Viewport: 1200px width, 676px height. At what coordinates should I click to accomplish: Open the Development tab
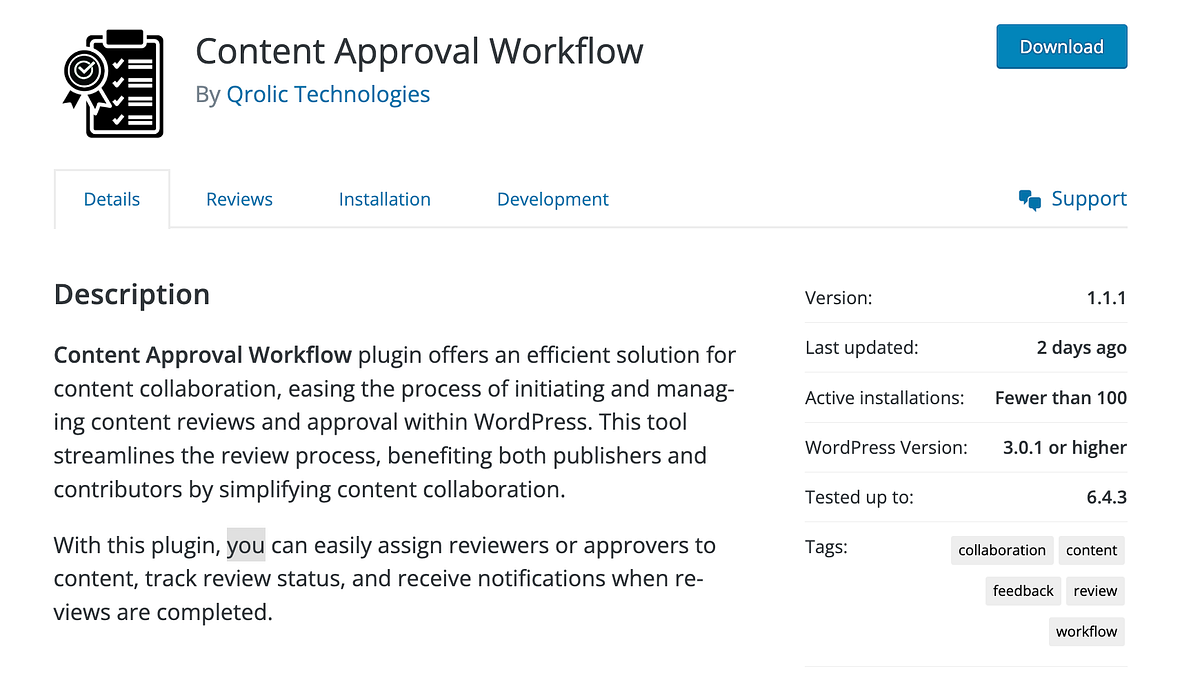[x=552, y=199]
